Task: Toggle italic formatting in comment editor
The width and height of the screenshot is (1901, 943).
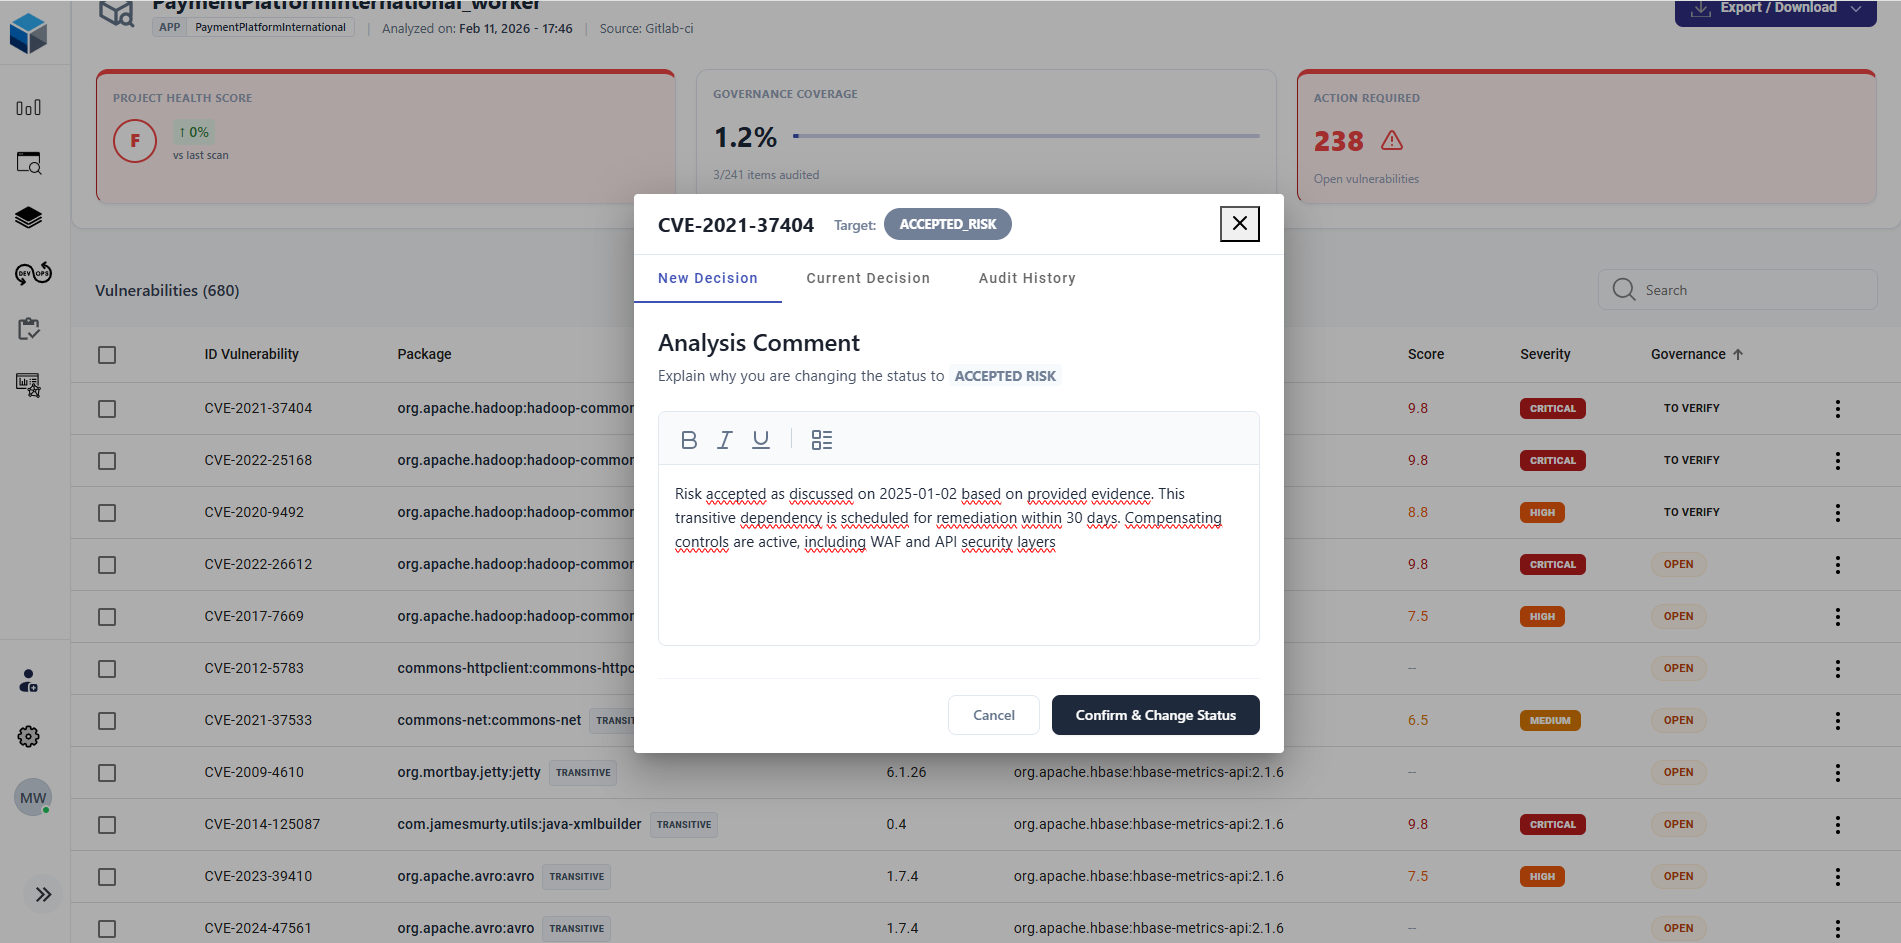Action: 725,440
